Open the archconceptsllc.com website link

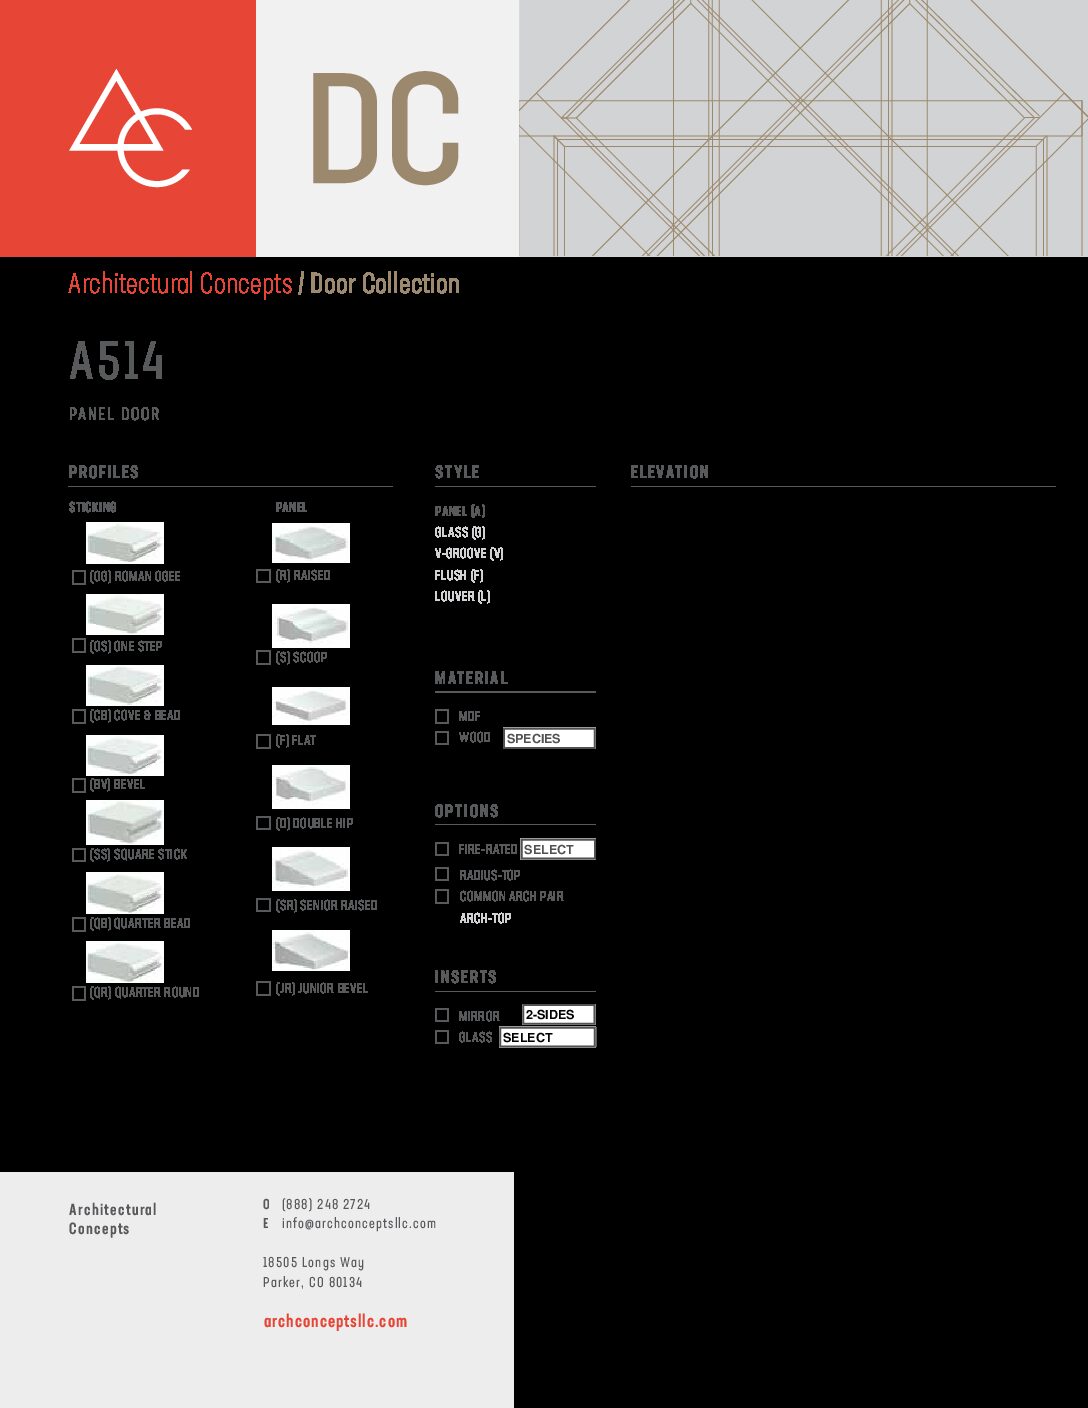point(335,1321)
